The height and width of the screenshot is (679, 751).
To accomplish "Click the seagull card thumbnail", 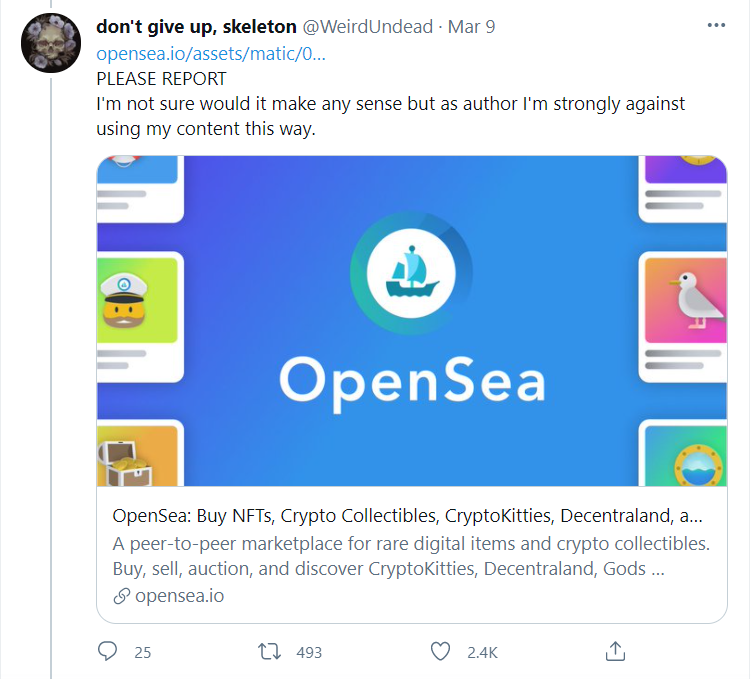I will [x=686, y=300].
